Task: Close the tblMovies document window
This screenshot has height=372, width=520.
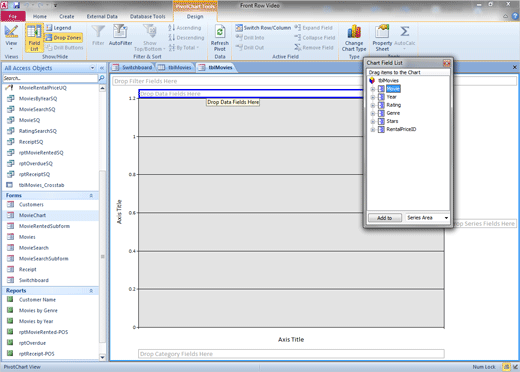Action: pos(514,67)
